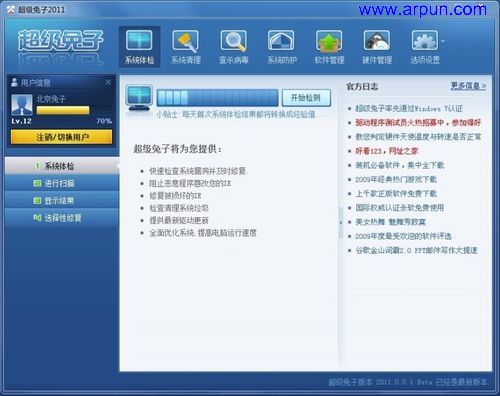Open link about 硬件天使温度与转速
The image size is (500, 396).
coord(418,137)
